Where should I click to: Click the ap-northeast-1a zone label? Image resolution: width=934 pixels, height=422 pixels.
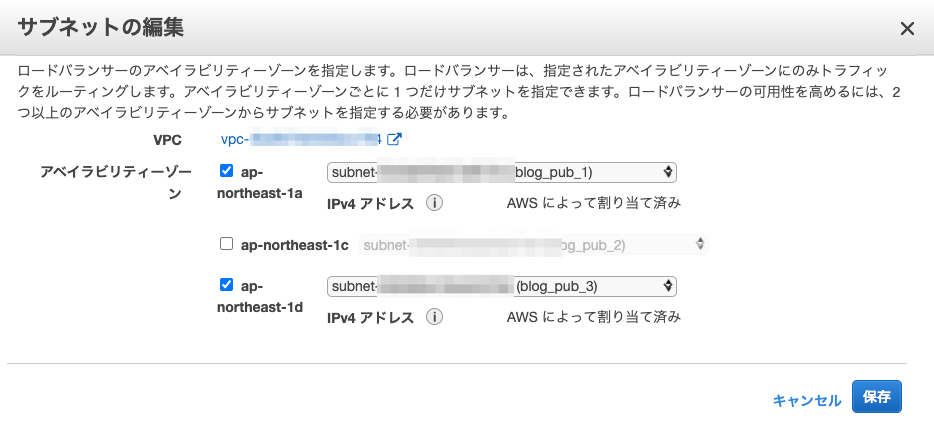(260, 182)
